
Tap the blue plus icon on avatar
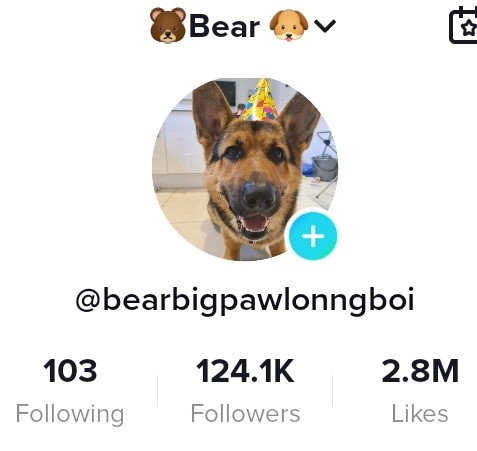pyautogui.click(x=313, y=236)
